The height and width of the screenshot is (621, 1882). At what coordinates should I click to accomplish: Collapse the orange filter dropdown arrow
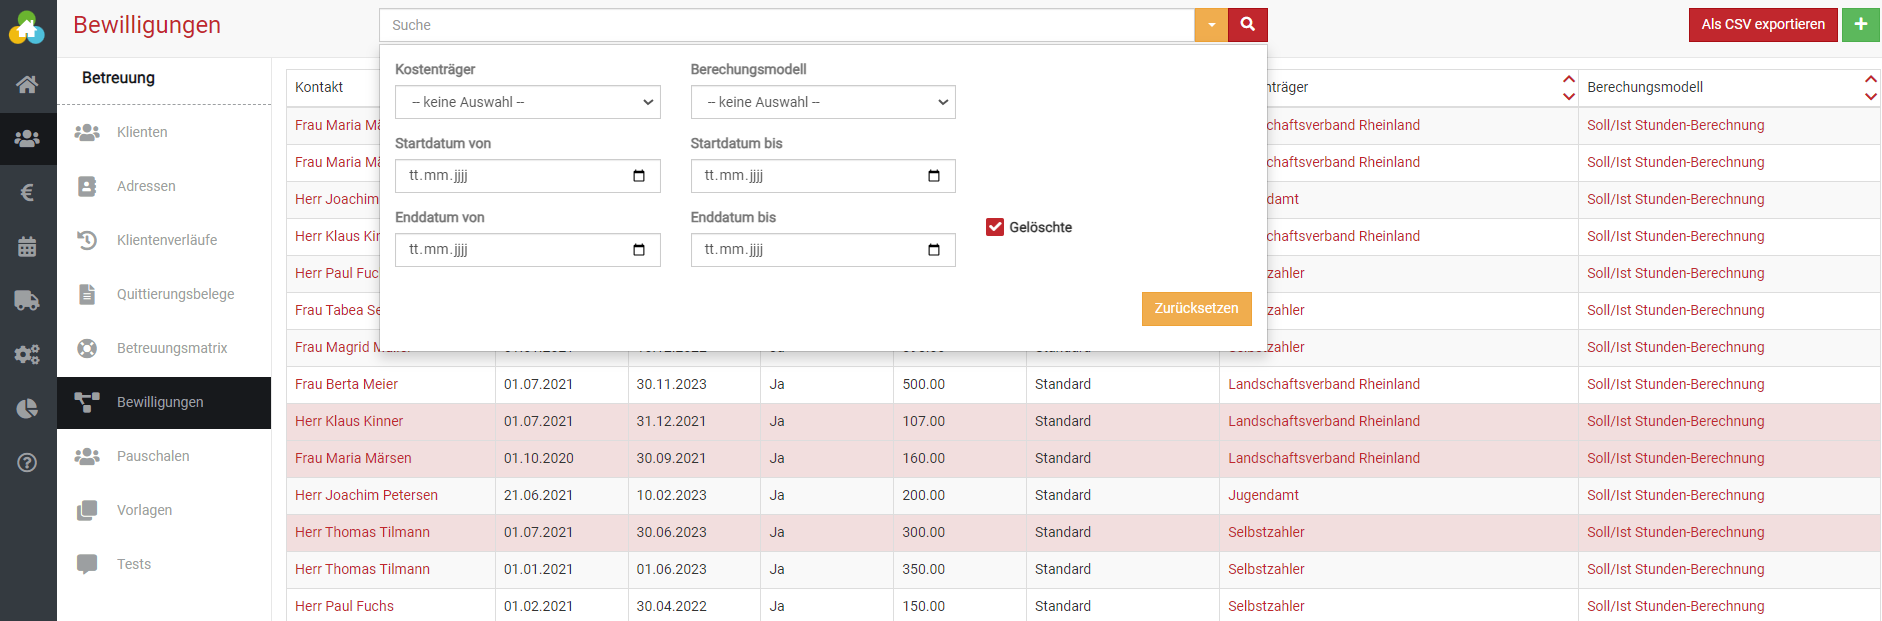click(x=1211, y=25)
